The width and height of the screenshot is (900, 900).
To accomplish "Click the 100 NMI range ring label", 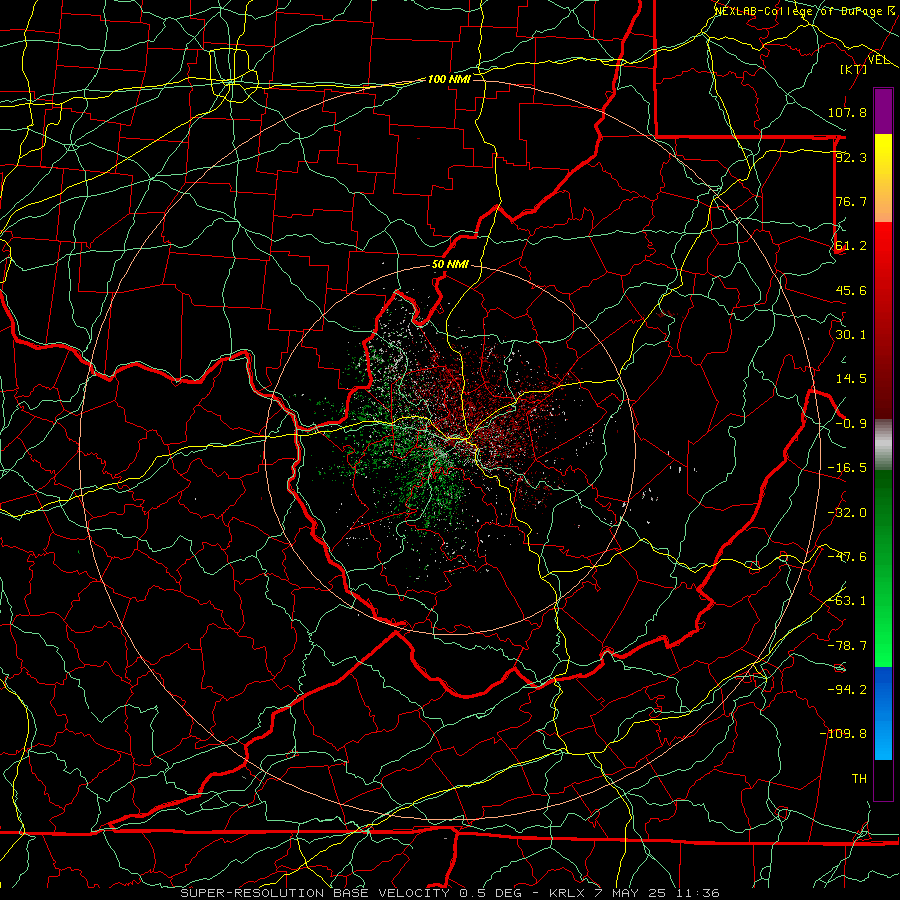I will click(x=449, y=79).
